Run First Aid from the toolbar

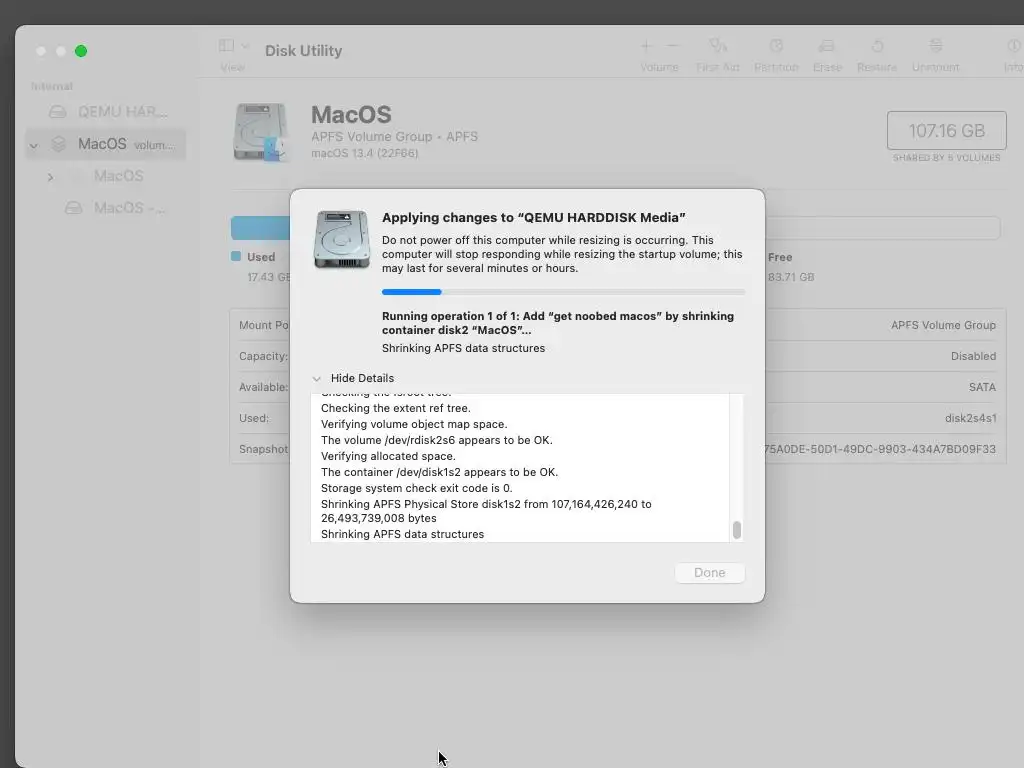(718, 45)
